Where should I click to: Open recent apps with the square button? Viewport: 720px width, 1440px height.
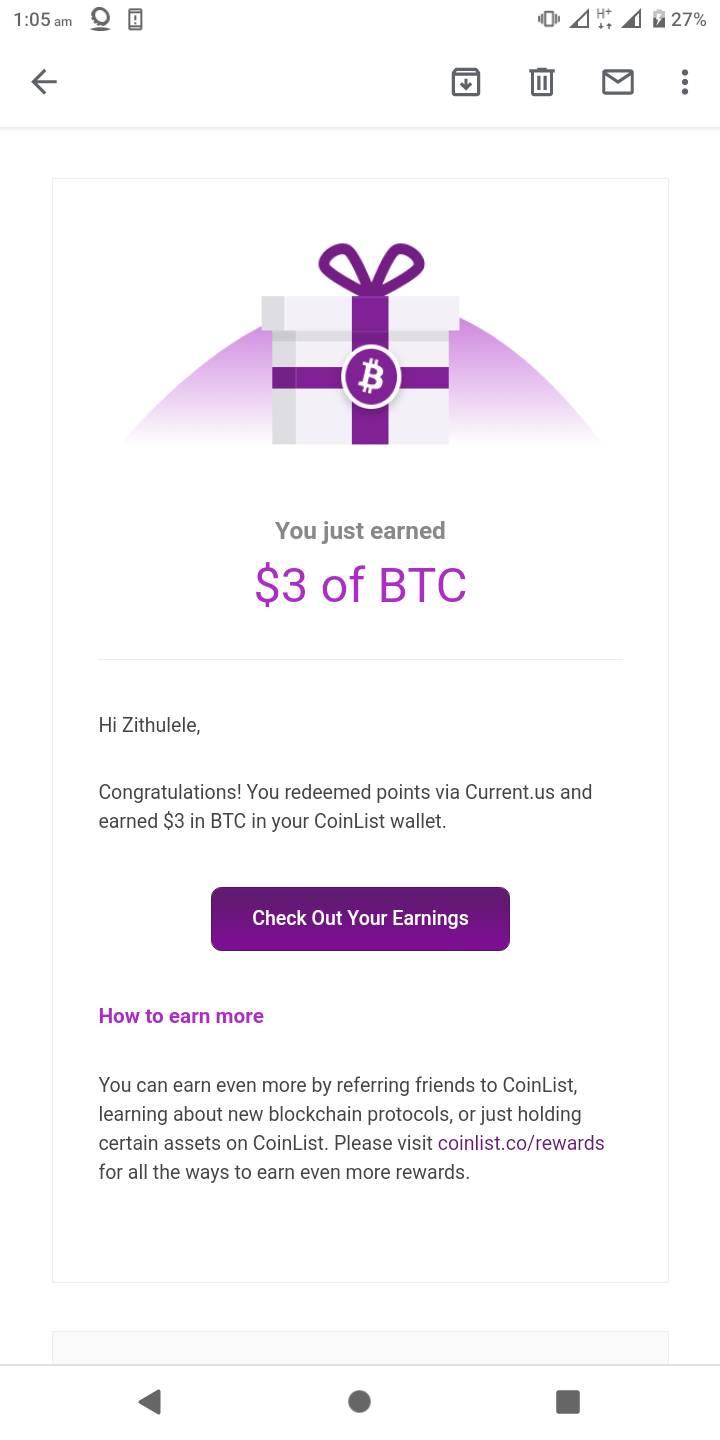point(568,1402)
